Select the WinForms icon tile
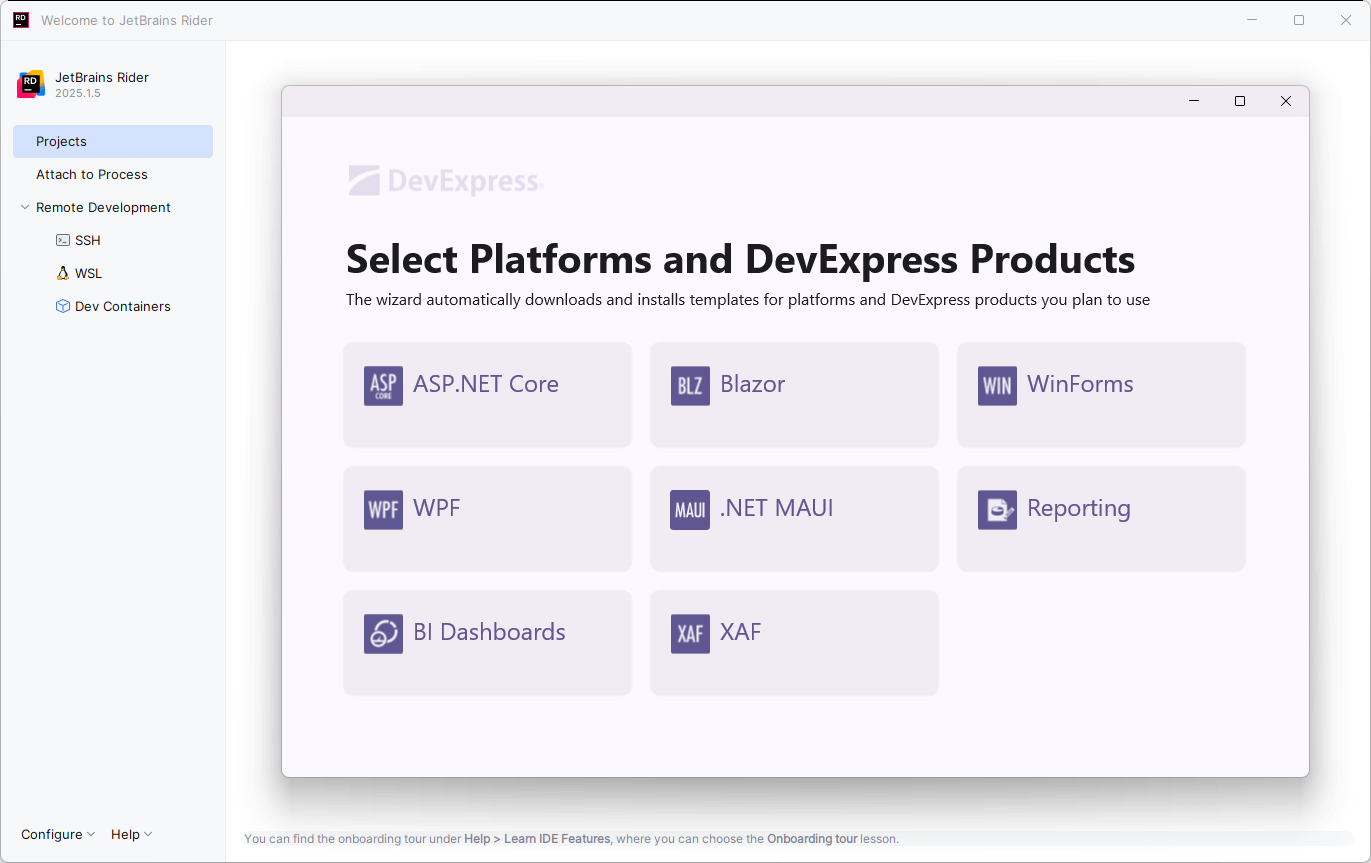The image size is (1371, 863). 997,385
